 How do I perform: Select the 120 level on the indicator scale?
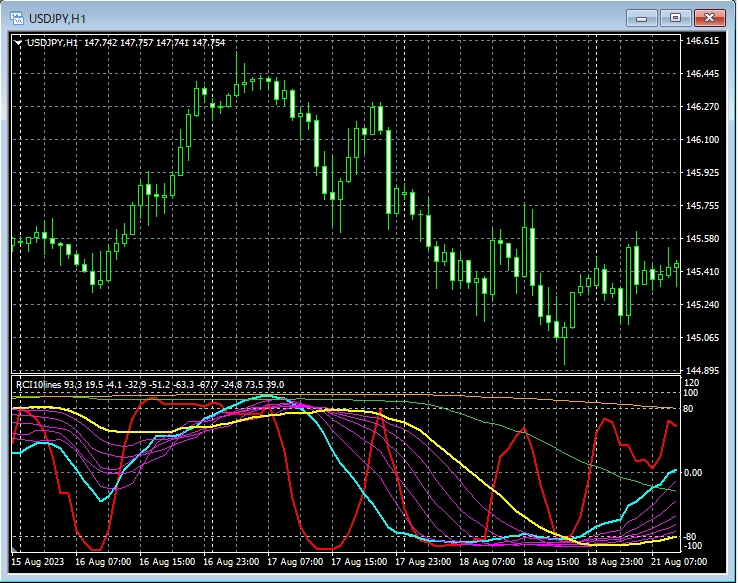(692, 383)
